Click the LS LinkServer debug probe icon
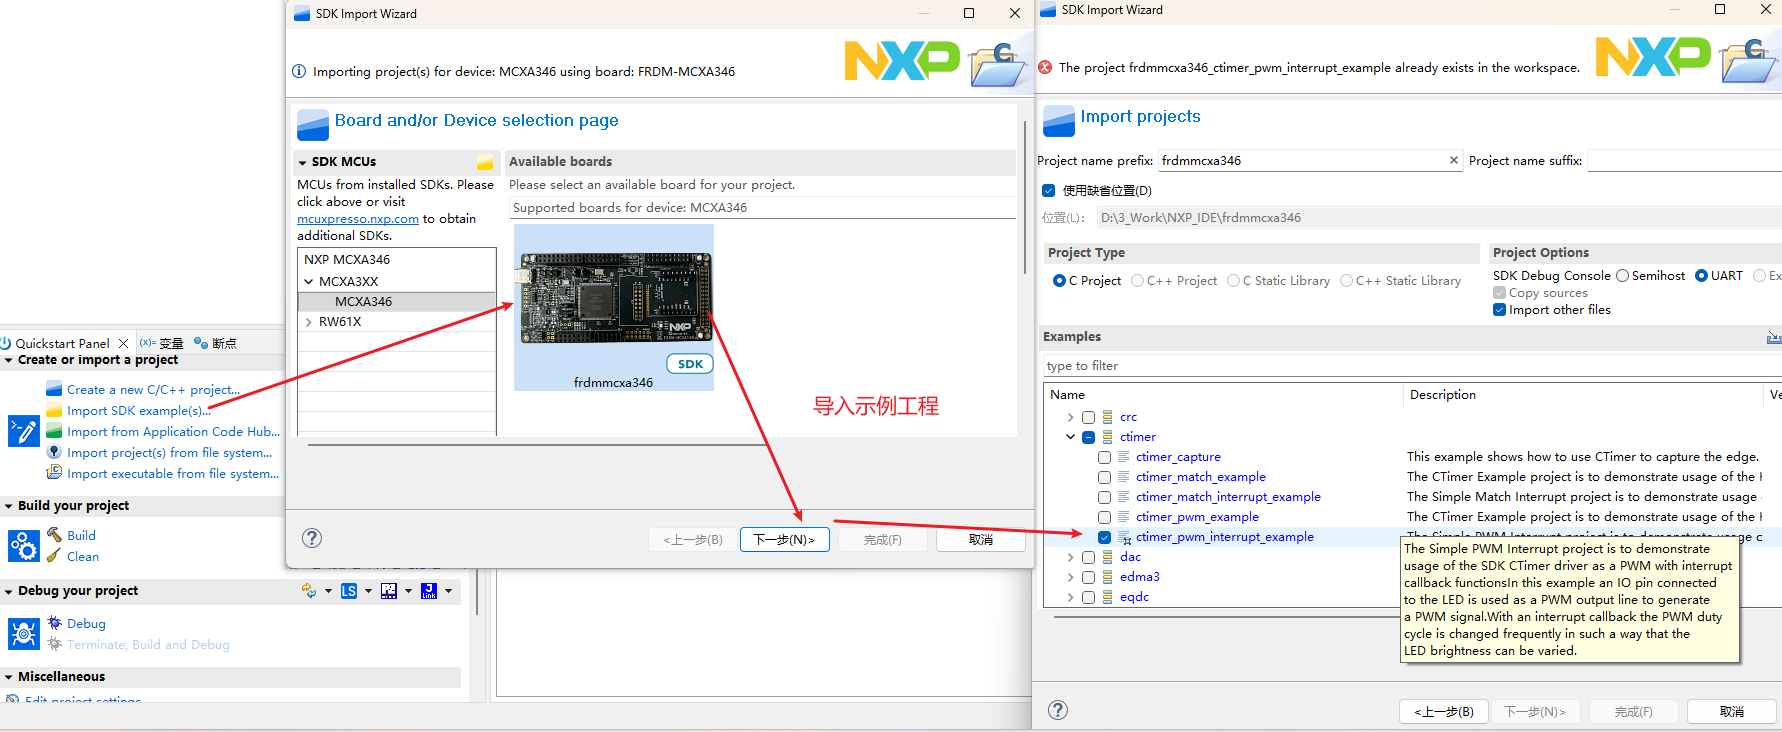This screenshot has height=732, width=1782. (348, 591)
